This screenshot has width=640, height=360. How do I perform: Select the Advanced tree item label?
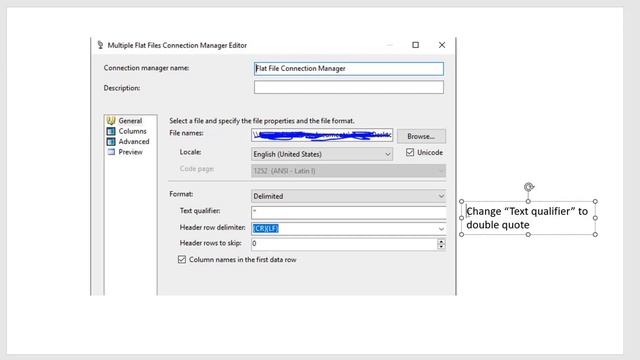[134, 142]
